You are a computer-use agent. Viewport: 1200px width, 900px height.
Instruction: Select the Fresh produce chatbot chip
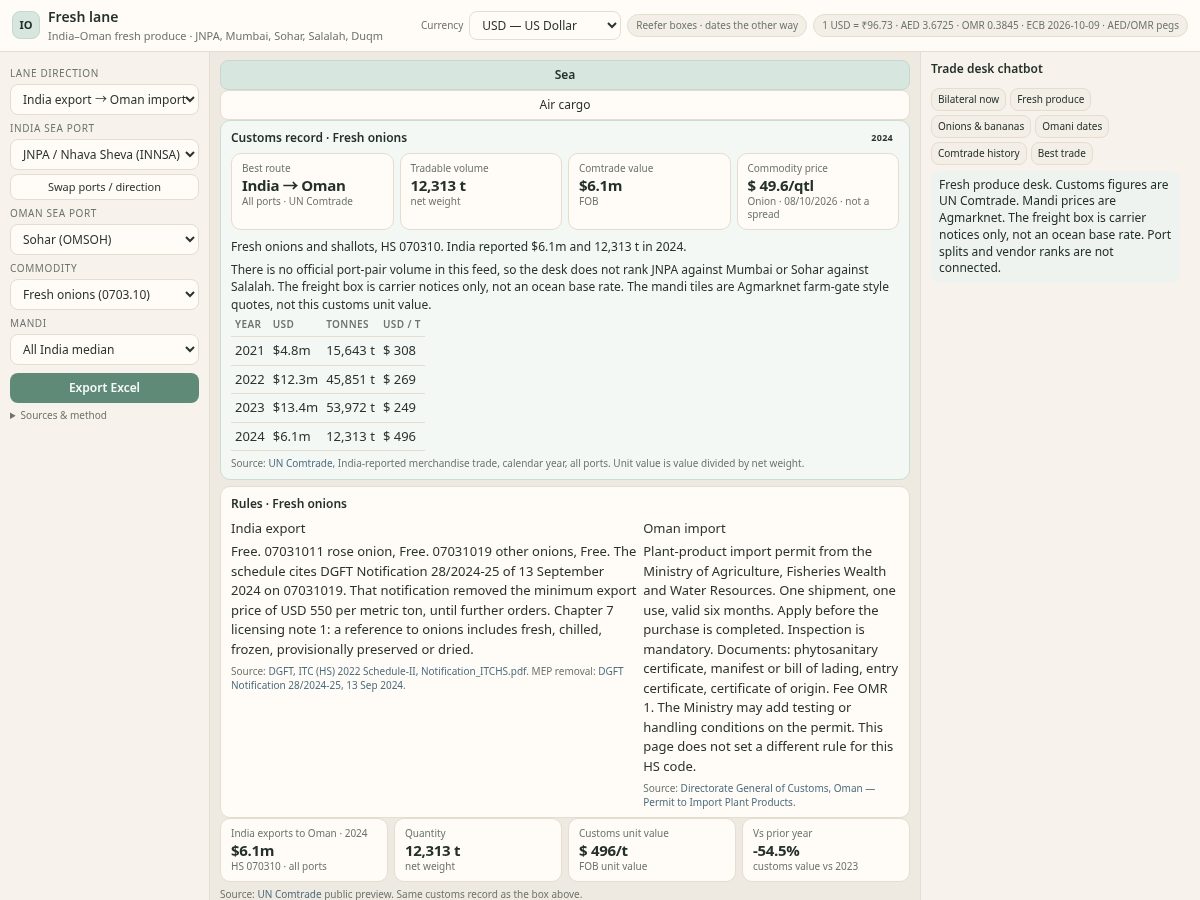(x=1050, y=99)
